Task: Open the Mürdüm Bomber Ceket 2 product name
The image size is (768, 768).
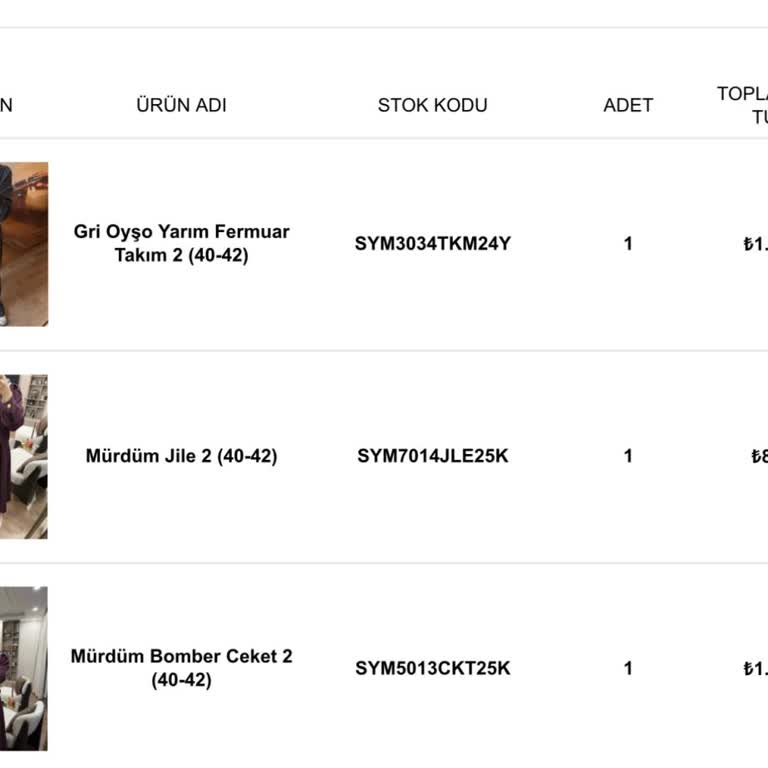Action: (181, 668)
